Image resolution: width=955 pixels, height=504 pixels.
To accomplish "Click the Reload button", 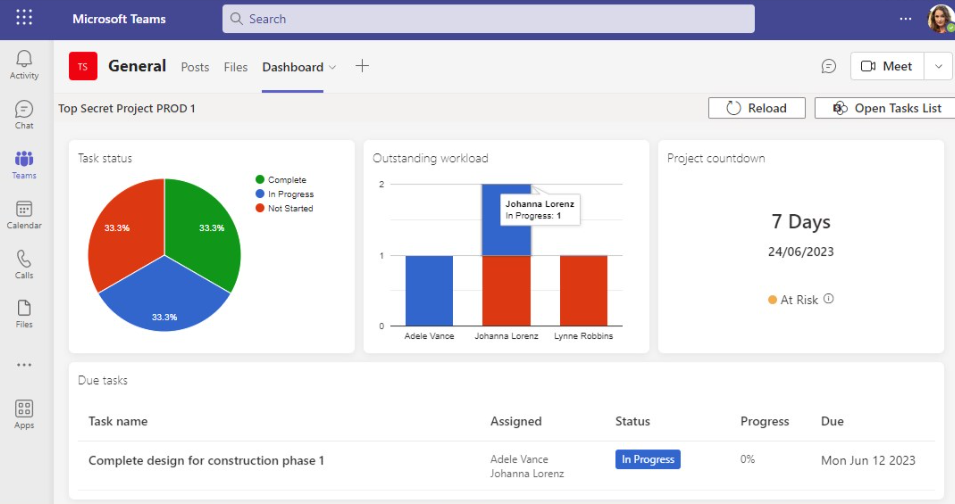I will (x=756, y=108).
